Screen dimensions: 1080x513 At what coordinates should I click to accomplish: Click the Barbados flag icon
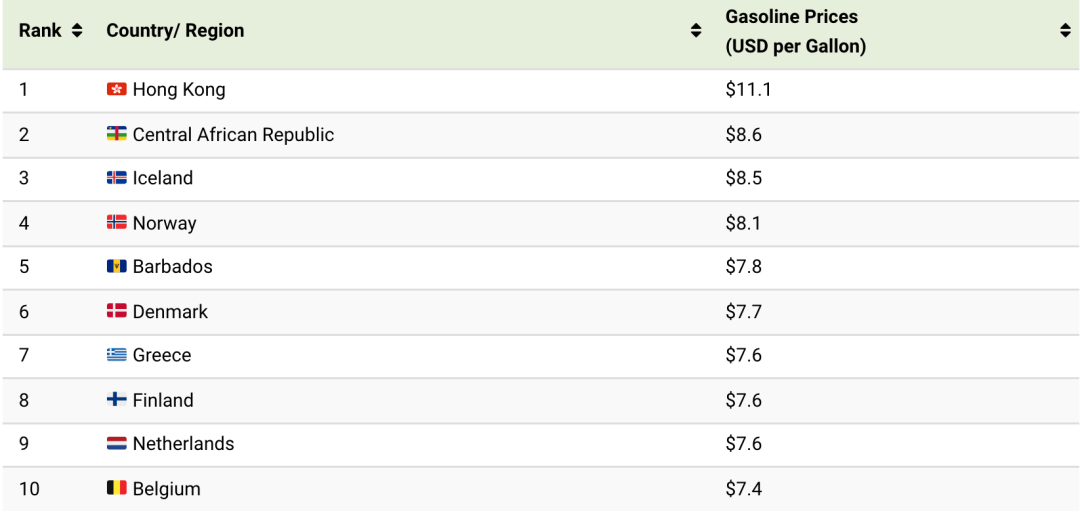point(116,266)
